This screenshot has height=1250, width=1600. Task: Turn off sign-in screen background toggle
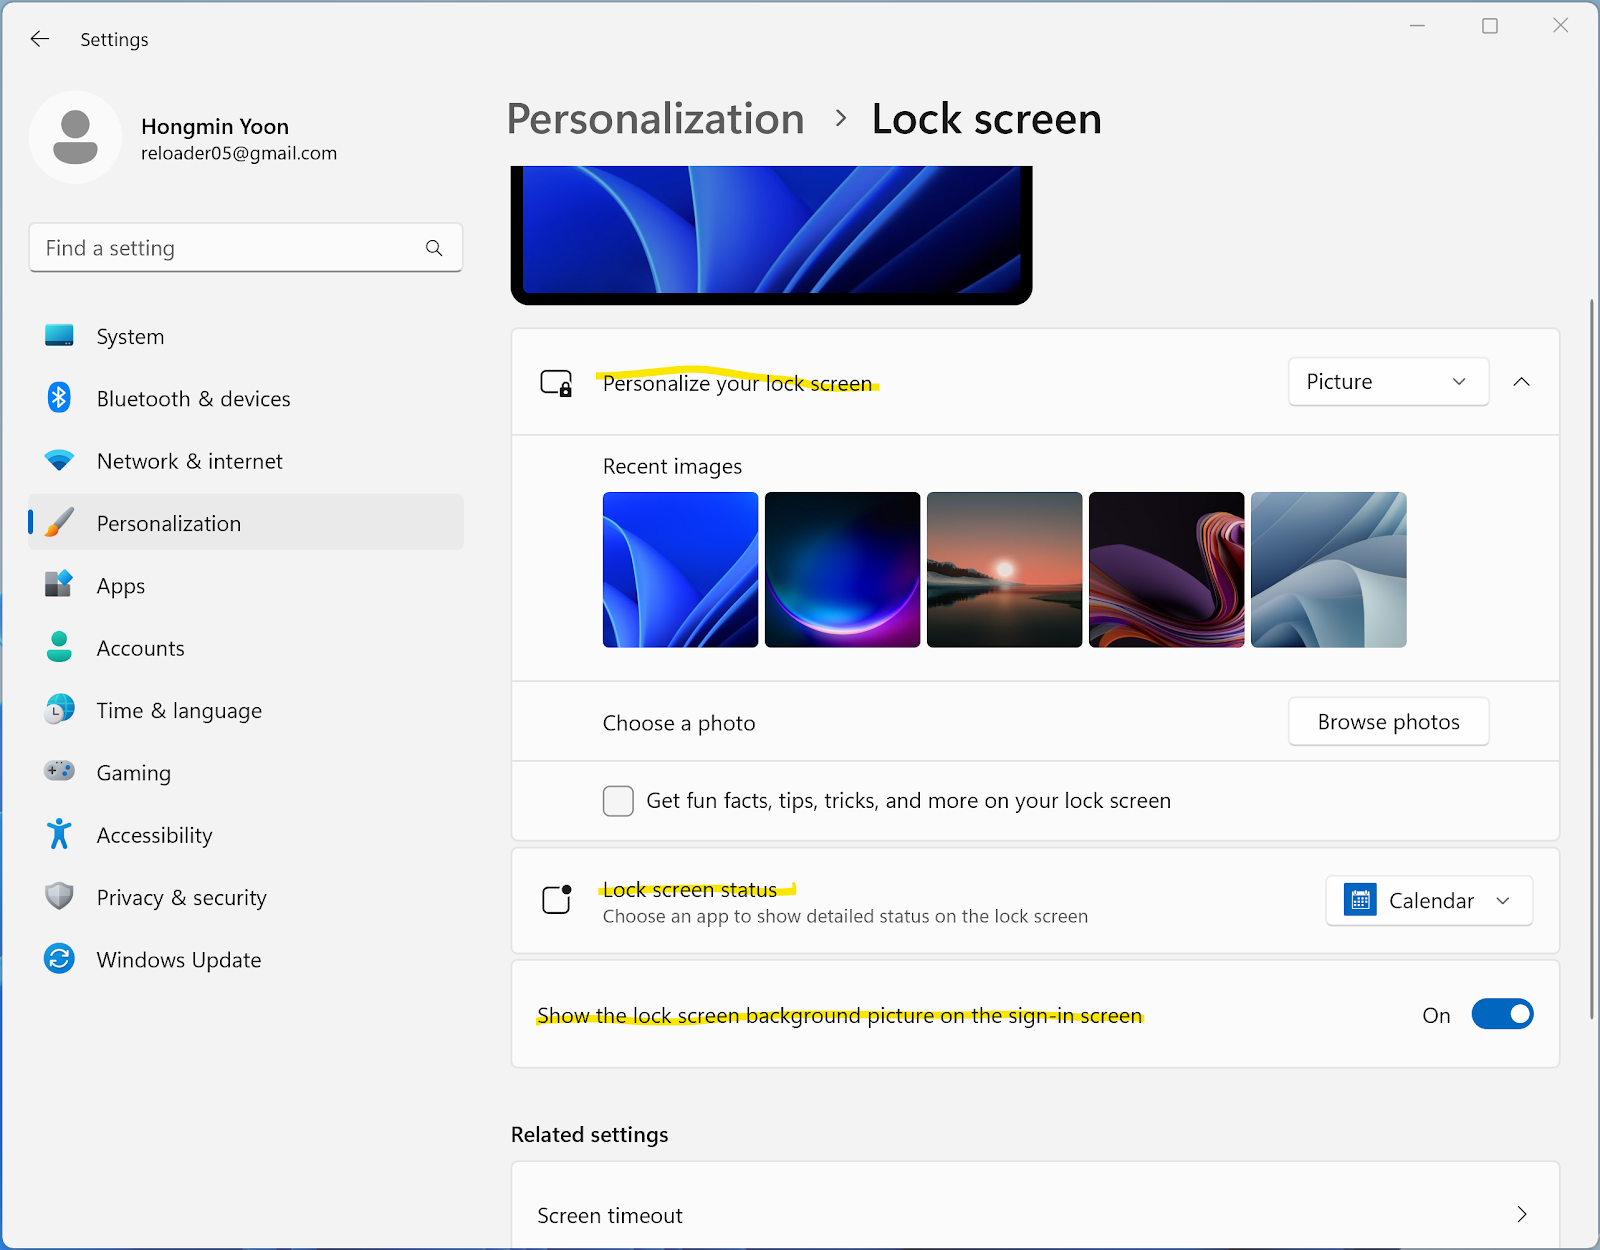click(1502, 1014)
